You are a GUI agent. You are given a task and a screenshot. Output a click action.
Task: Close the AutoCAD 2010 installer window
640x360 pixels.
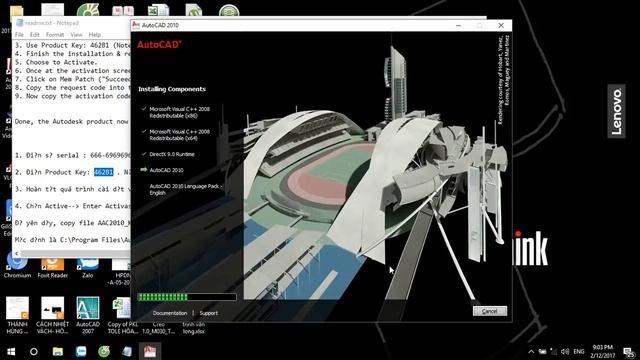pos(501,25)
